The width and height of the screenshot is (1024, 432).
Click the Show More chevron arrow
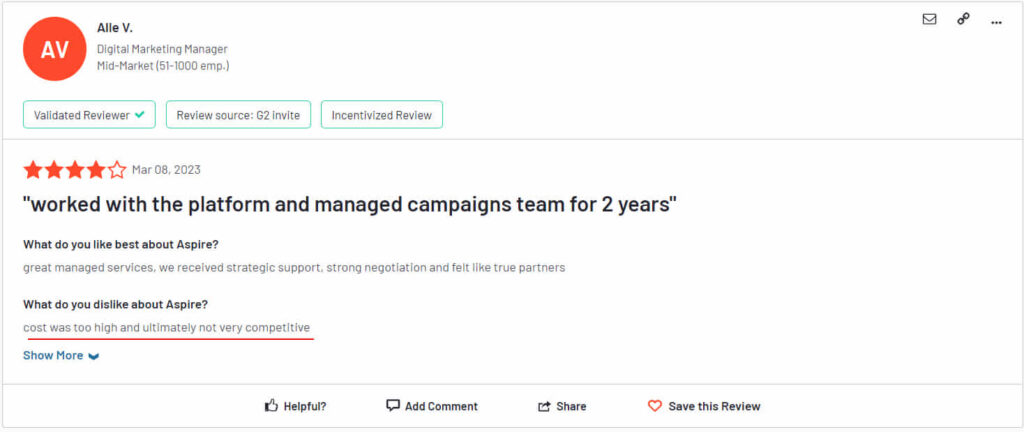coord(93,356)
